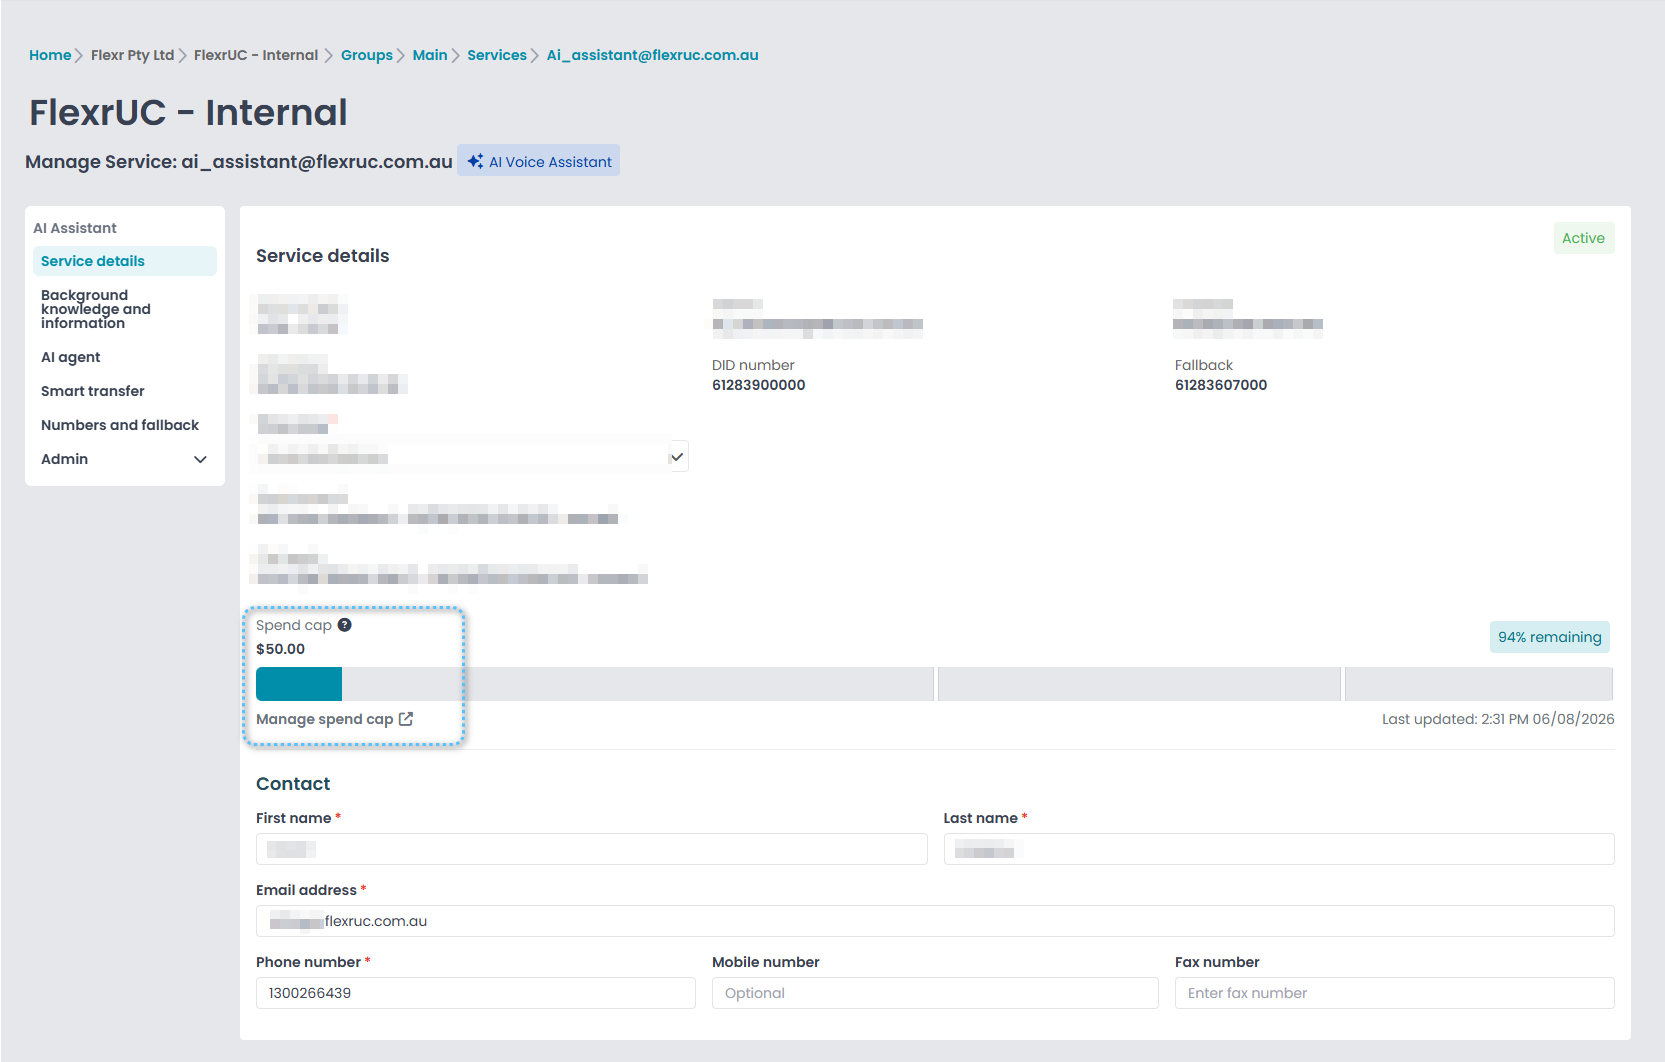The height and width of the screenshot is (1062, 1665).
Task: Click the Last name input field
Action: coord(1279,849)
